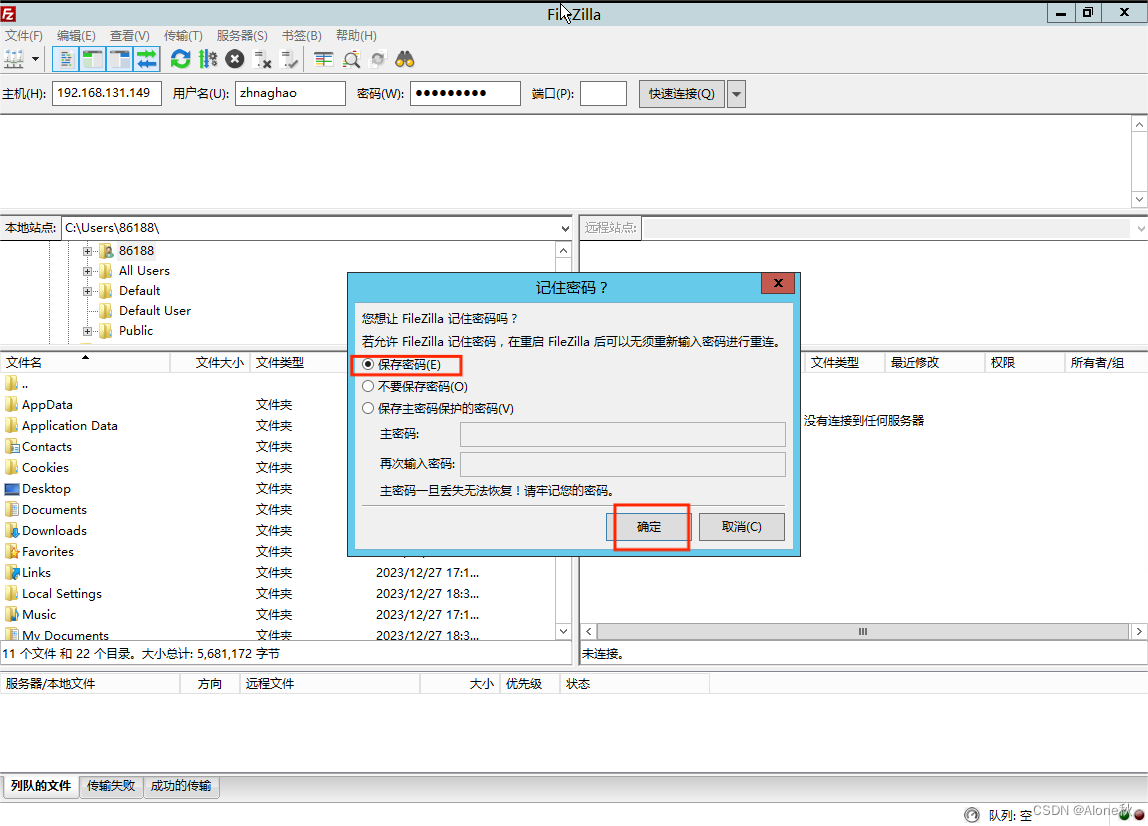
Task: Open the Site Manager dropdown arrow
Action: tap(34, 59)
